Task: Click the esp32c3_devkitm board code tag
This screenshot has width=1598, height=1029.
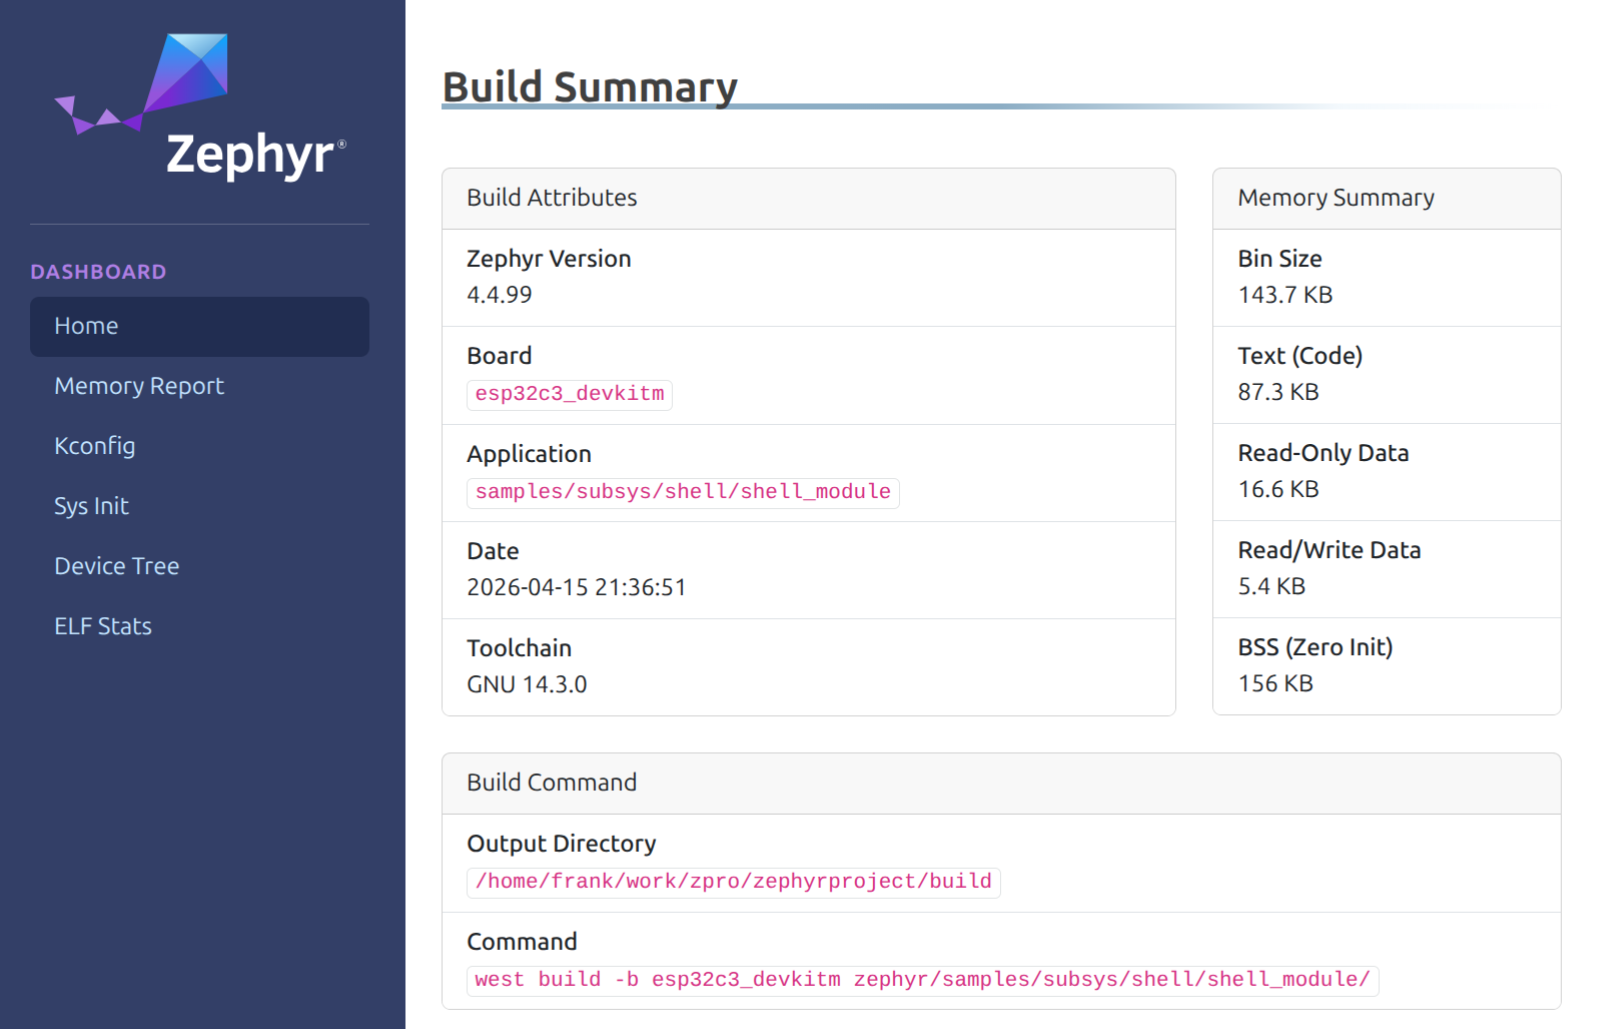Action: [569, 394]
